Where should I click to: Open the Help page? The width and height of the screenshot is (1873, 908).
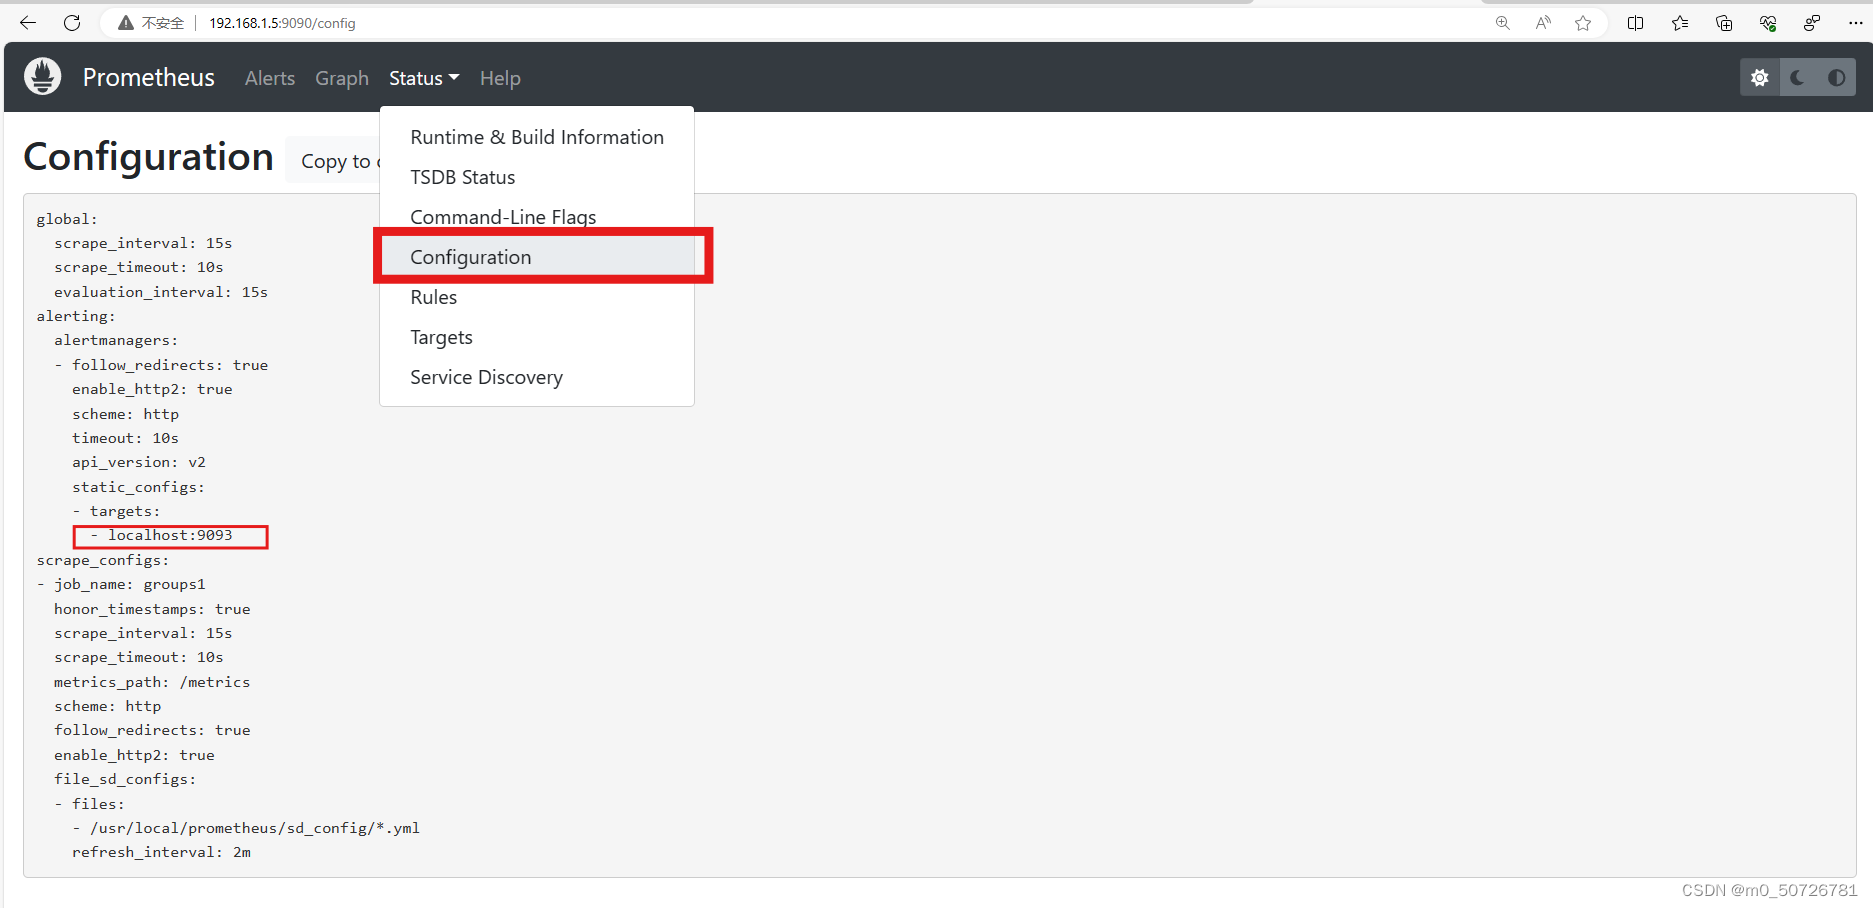[x=500, y=78]
